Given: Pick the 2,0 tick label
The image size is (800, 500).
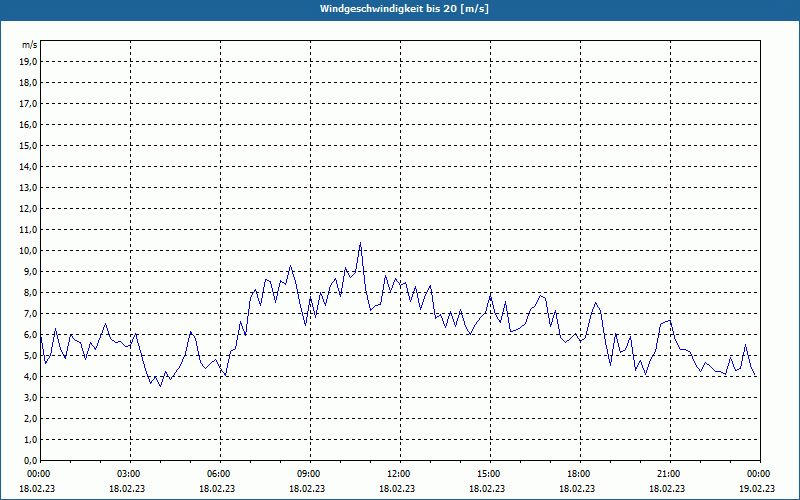Looking at the screenshot, I should [x=30, y=419].
